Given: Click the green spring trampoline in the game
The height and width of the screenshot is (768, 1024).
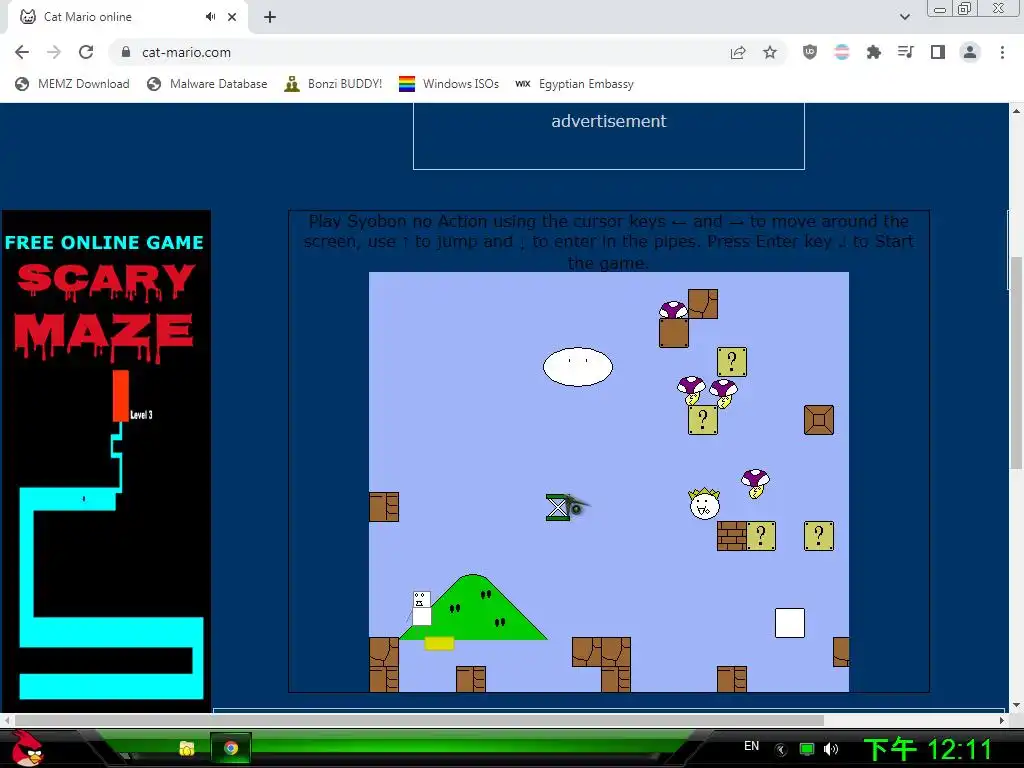Looking at the screenshot, I should (x=558, y=507).
